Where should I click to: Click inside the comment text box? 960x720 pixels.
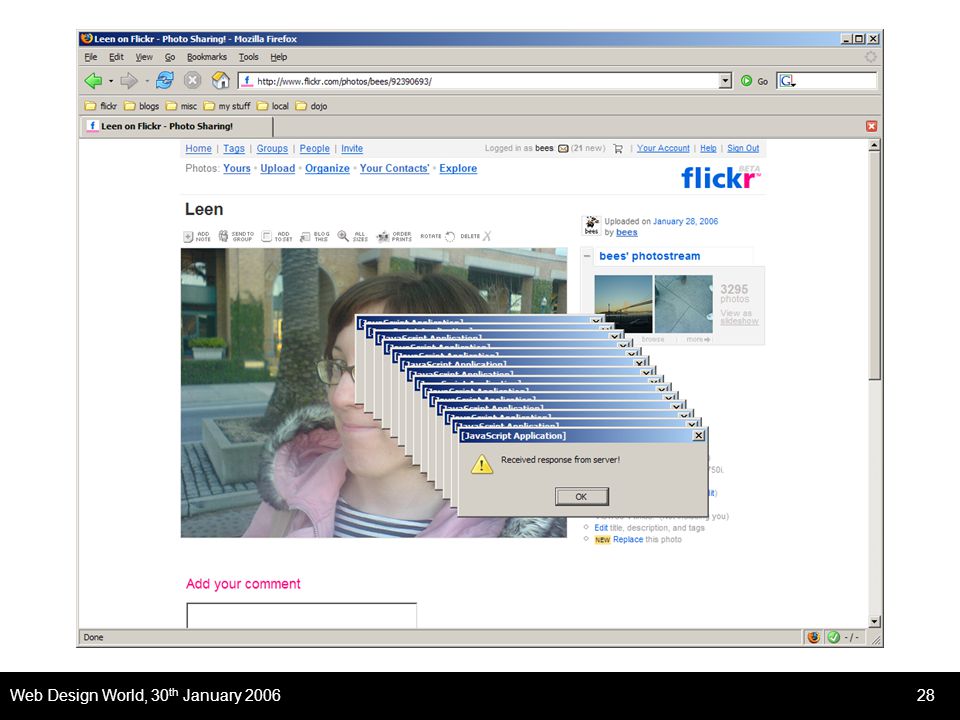(x=301, y=615)
